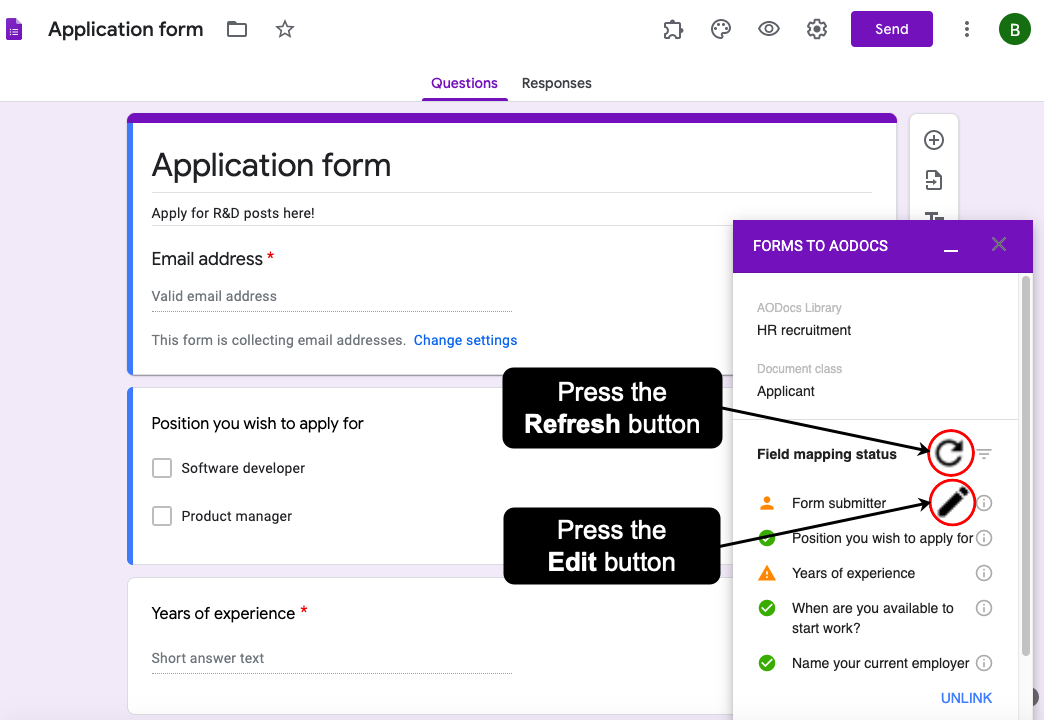
Task: Check the Product manager checkbox
Action: (x=162, y=516)
